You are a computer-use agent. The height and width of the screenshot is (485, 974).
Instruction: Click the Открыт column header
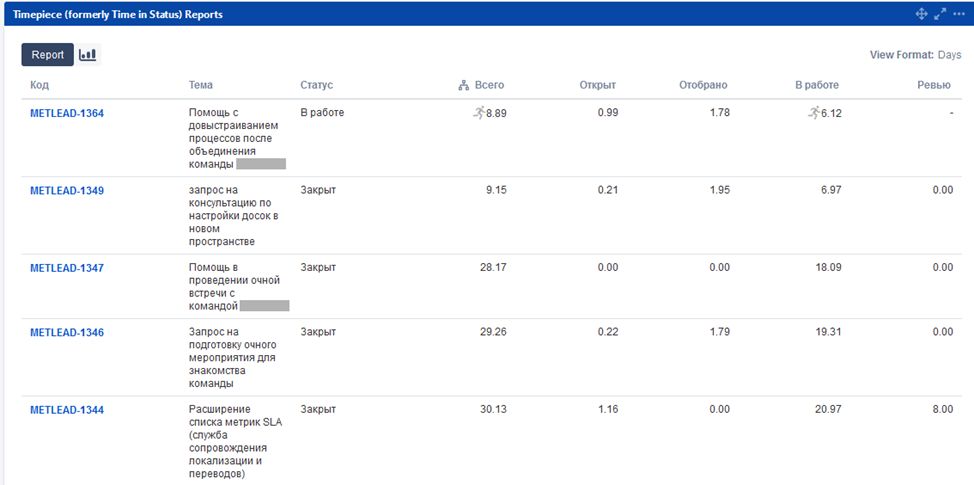tap(597, 86)
